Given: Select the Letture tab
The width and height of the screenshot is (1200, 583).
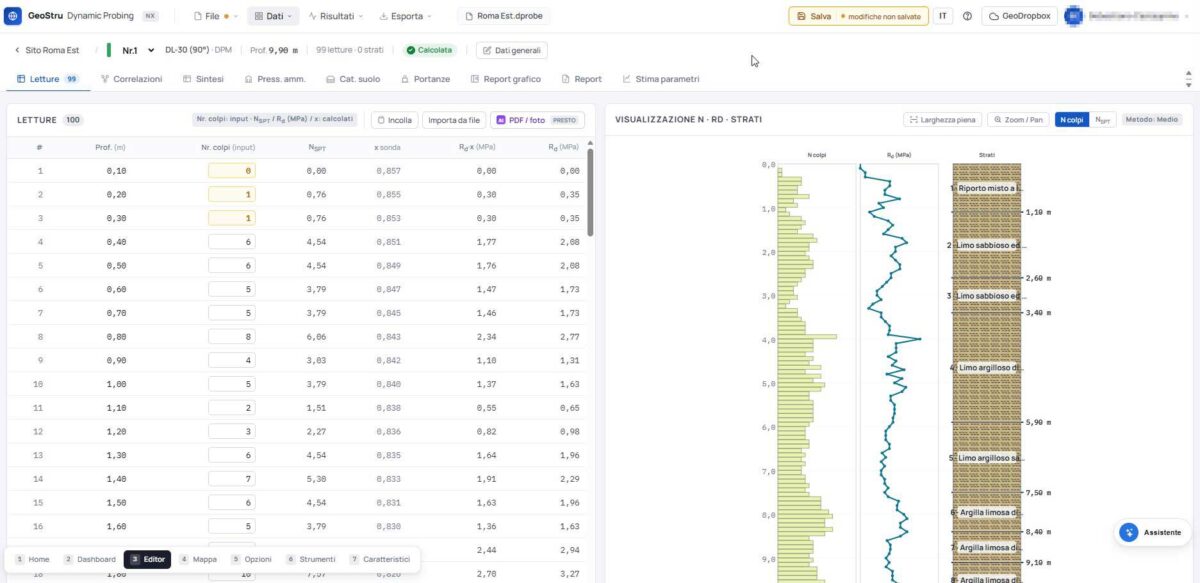Looking at the screenshot, I should tap(49, 79).
